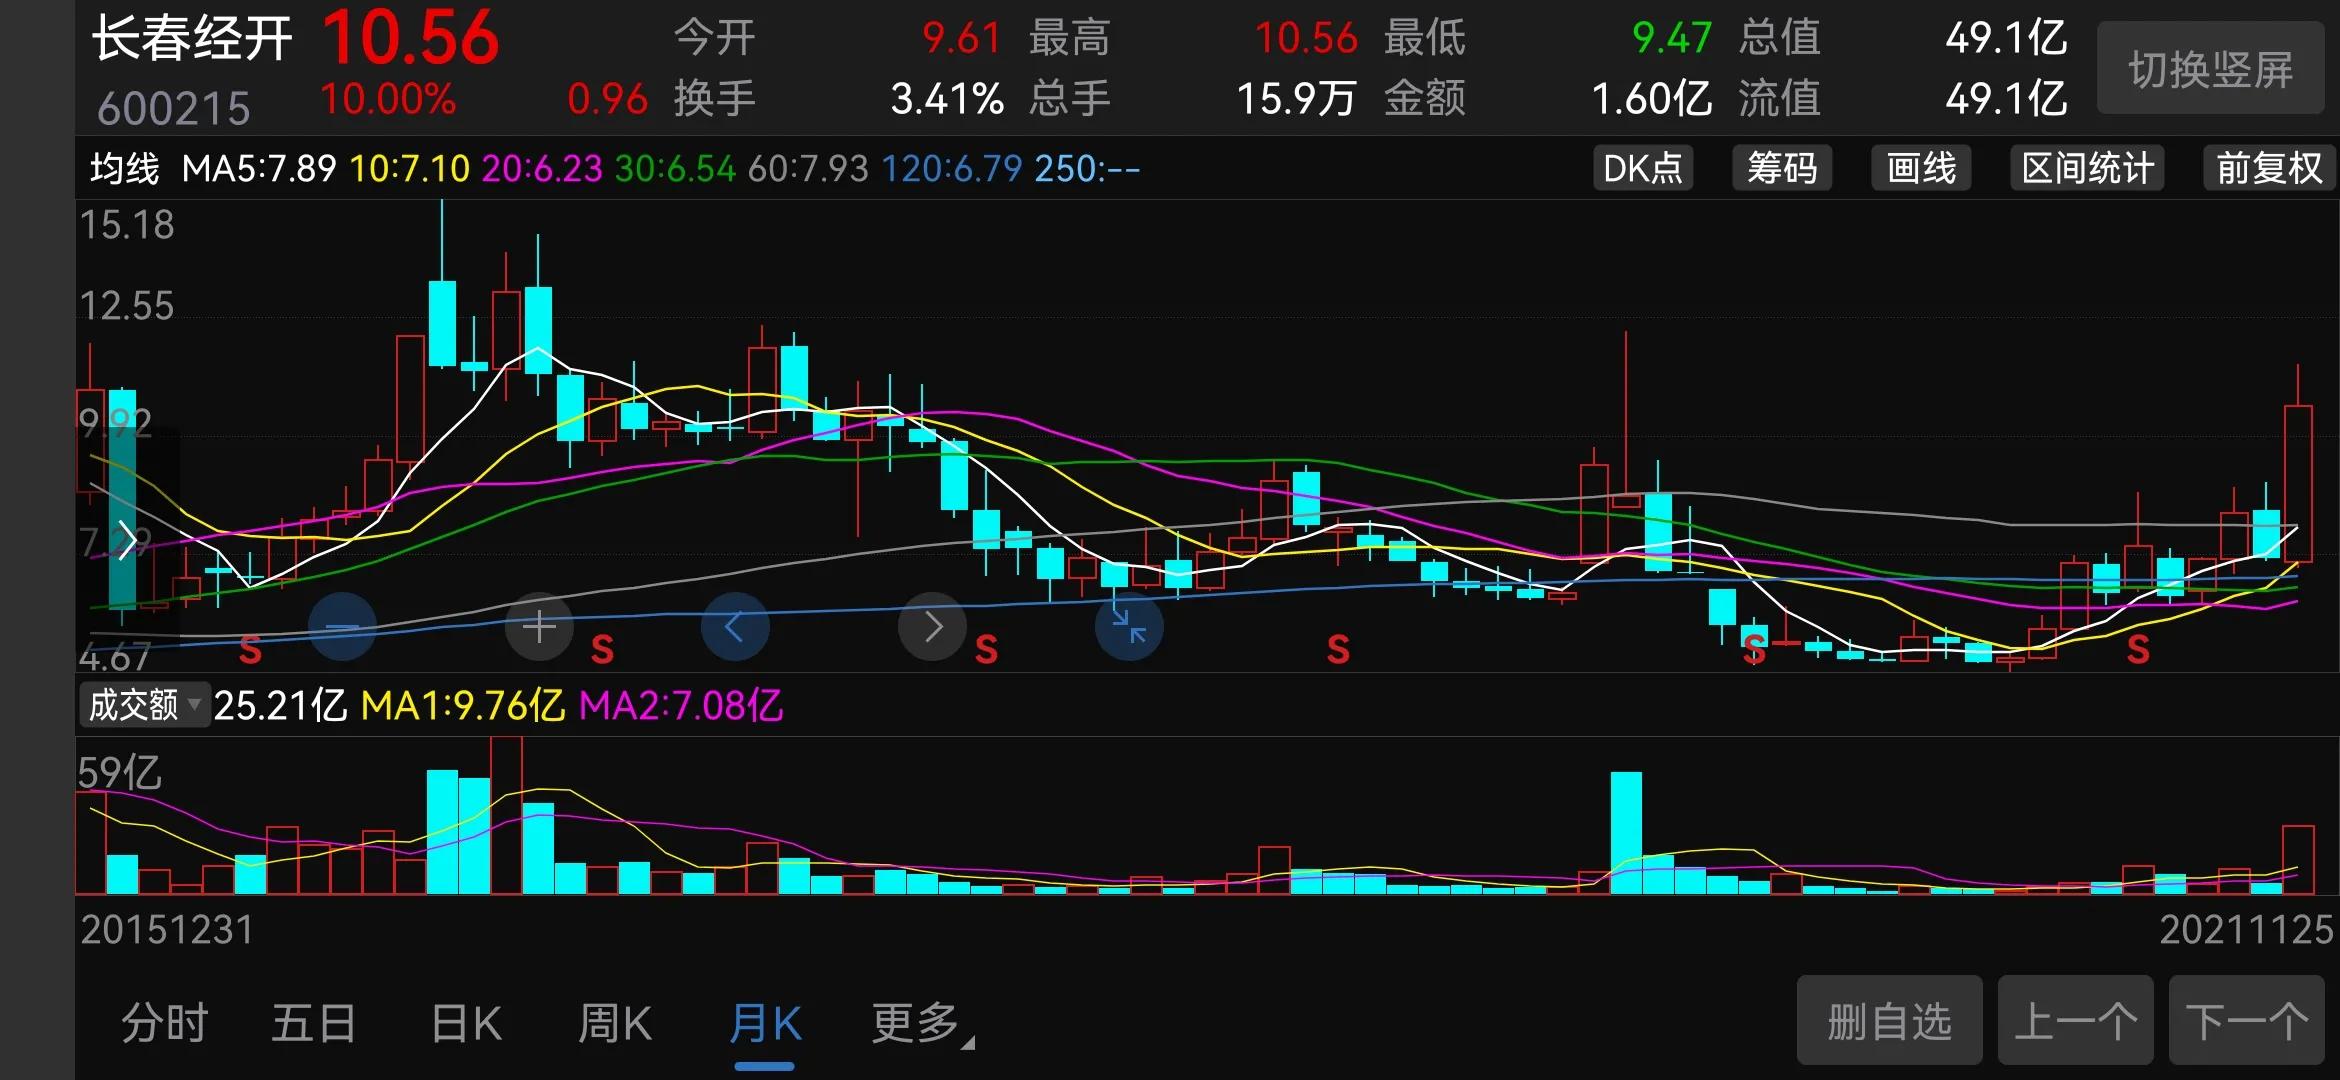Activate the 画线 drawing tool
This screenshot has height=1080, width=2340.
[1920, 168]
